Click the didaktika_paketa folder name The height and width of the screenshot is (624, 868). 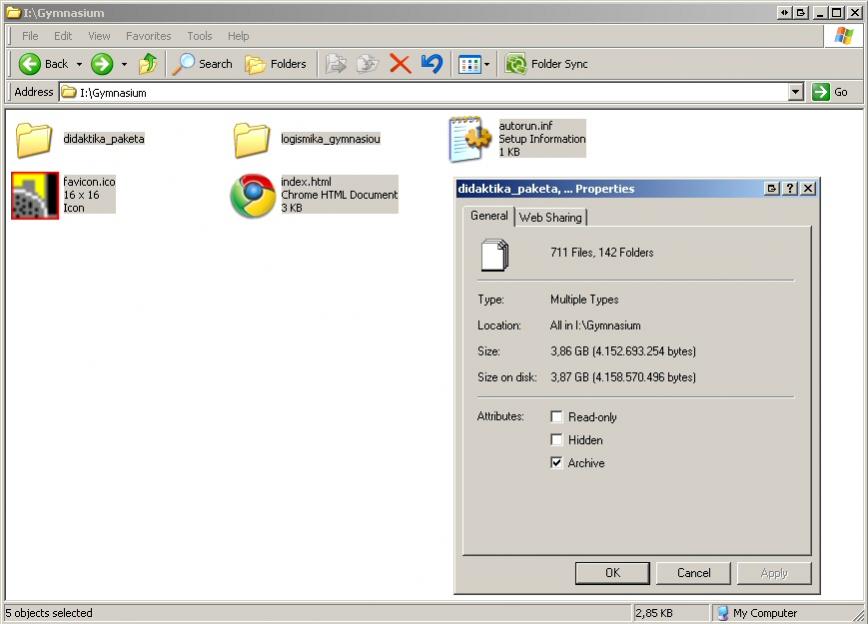104,139
